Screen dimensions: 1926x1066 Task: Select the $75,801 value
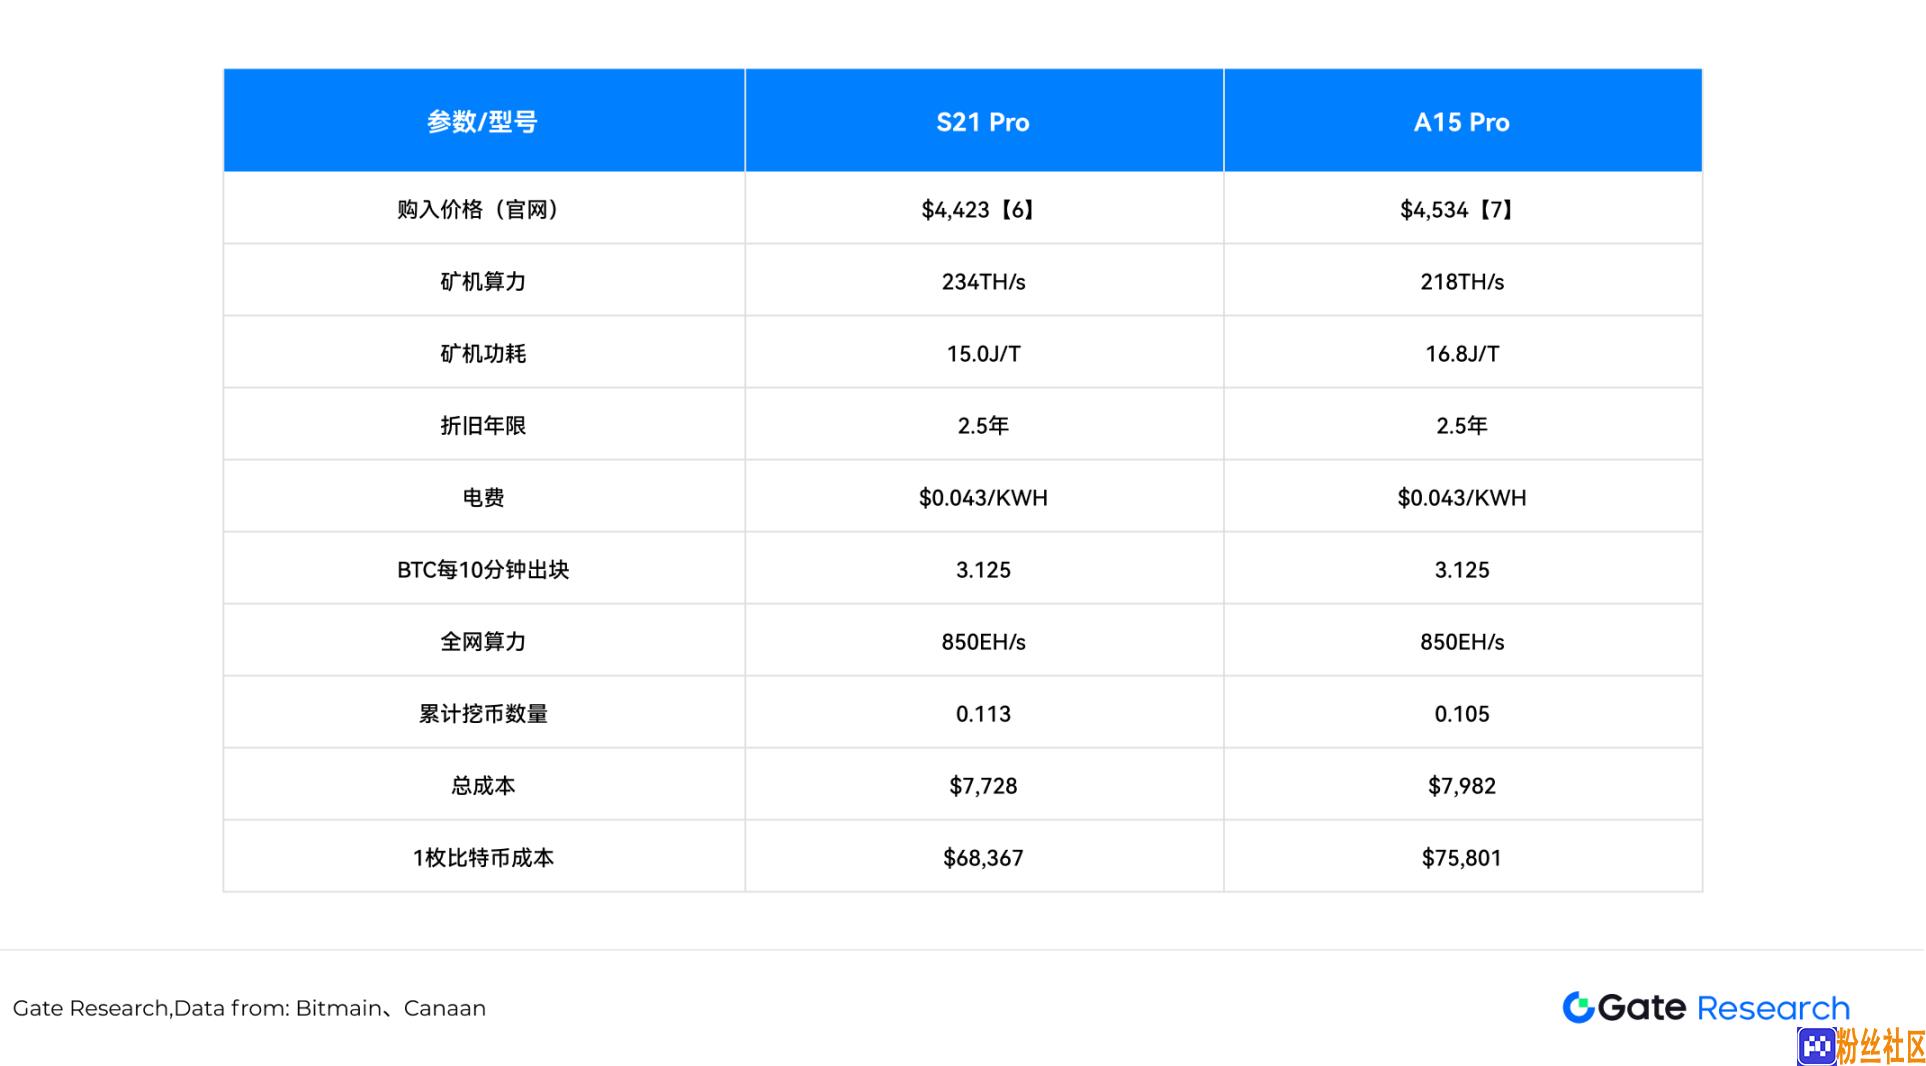pyautogui.click(x=1462, y=857)
